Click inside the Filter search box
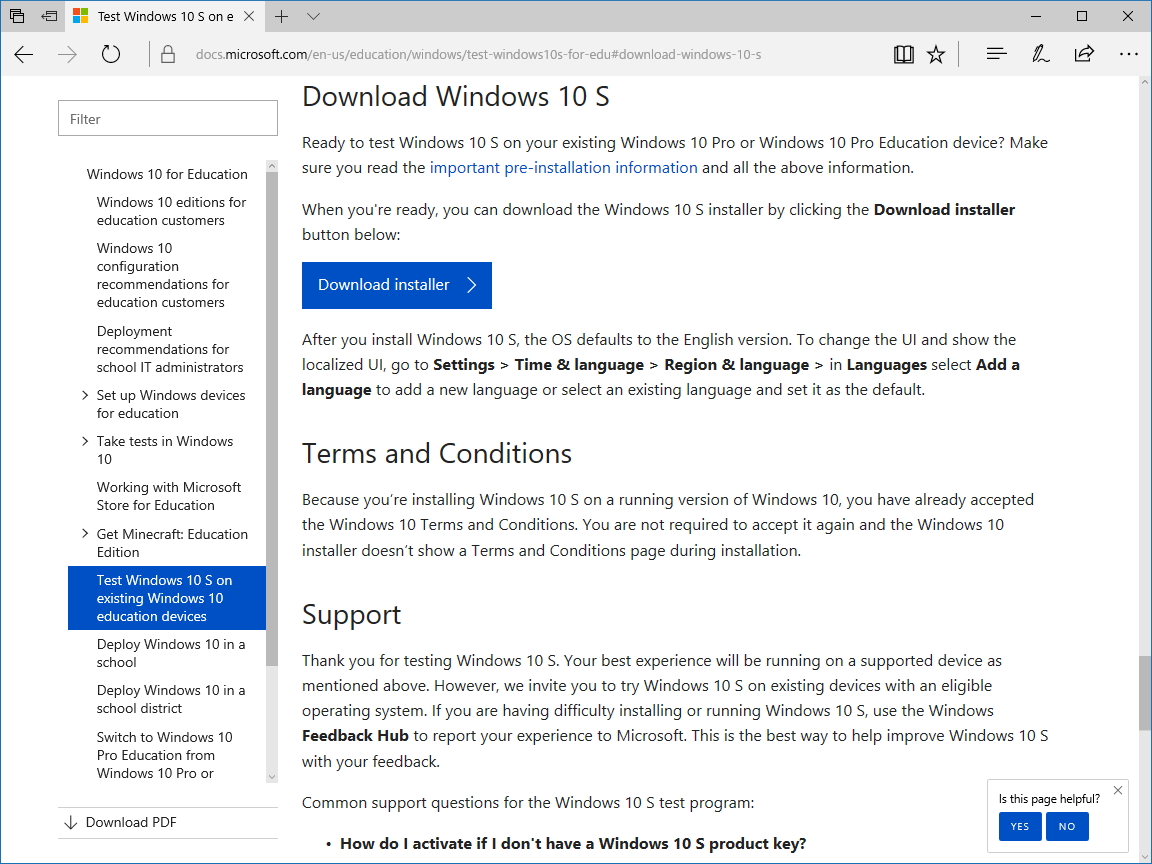 (167, 118)
